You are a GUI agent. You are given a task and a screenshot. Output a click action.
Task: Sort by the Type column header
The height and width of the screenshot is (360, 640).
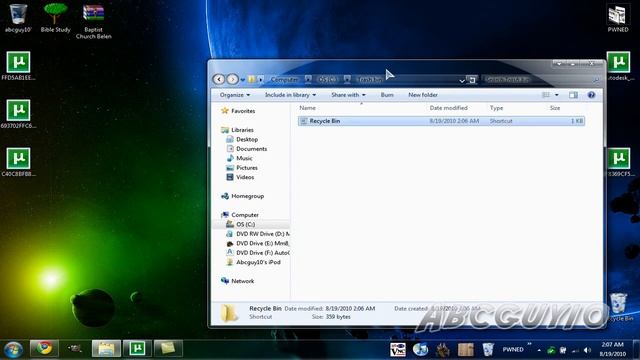pos(496,108)
